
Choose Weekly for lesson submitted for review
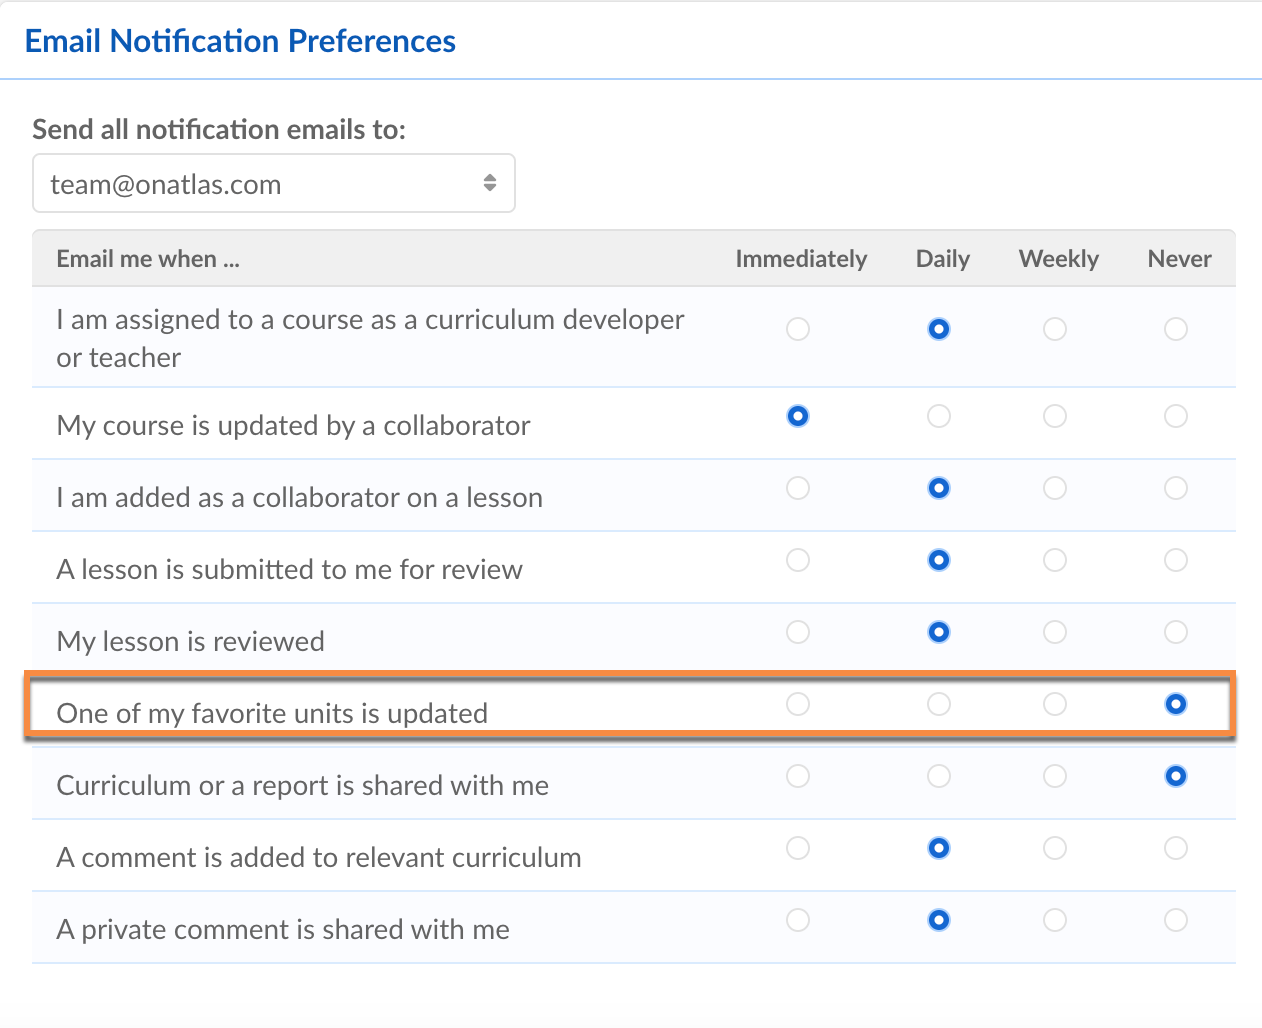[x=1055, y=560]
